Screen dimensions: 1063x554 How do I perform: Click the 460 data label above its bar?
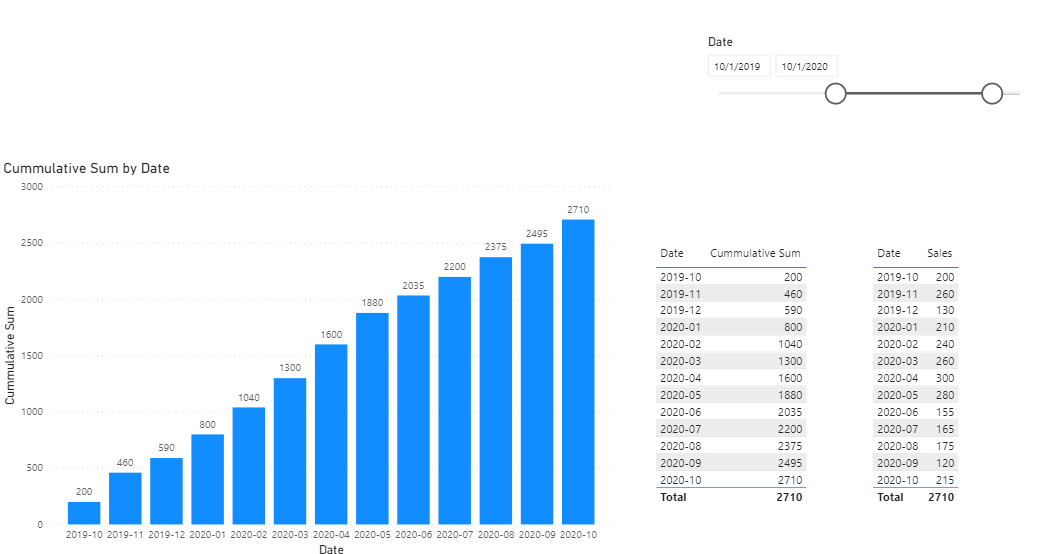[x=125, y=462]
